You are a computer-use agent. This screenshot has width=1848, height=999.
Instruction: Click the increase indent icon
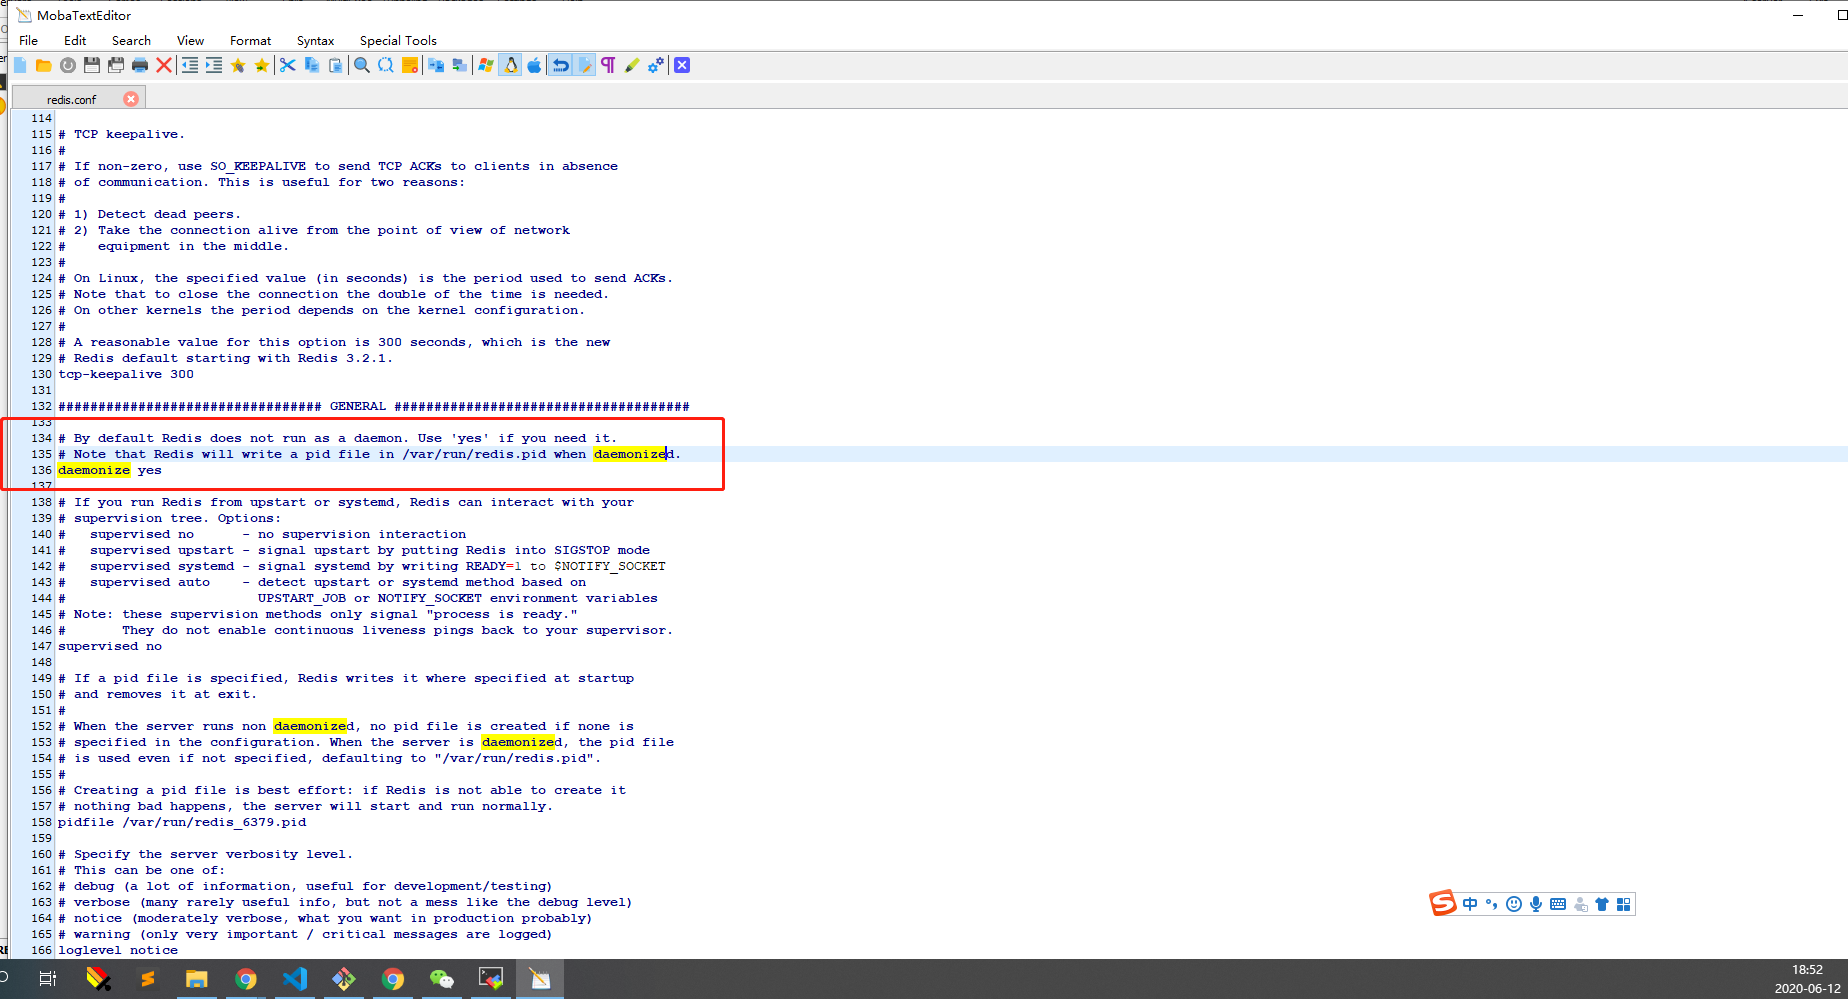[x=214, y=65]
